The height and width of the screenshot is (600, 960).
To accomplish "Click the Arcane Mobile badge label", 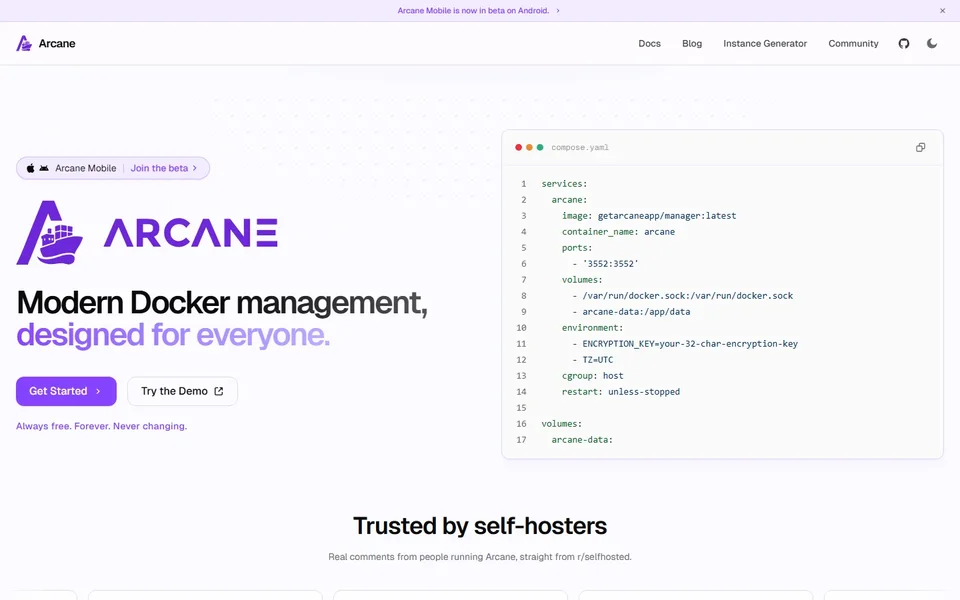I will (x=86, y=168).
